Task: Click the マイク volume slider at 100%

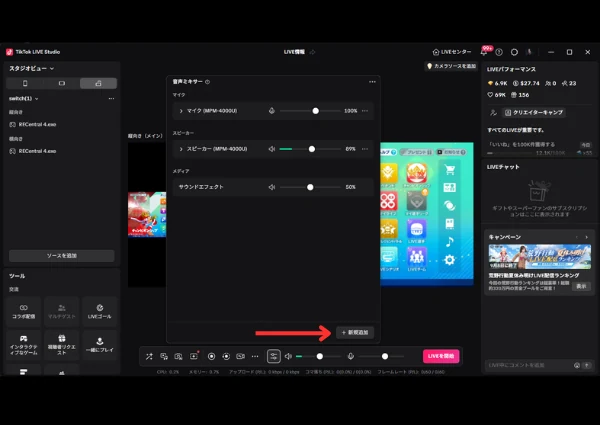Action: [310, 111]
